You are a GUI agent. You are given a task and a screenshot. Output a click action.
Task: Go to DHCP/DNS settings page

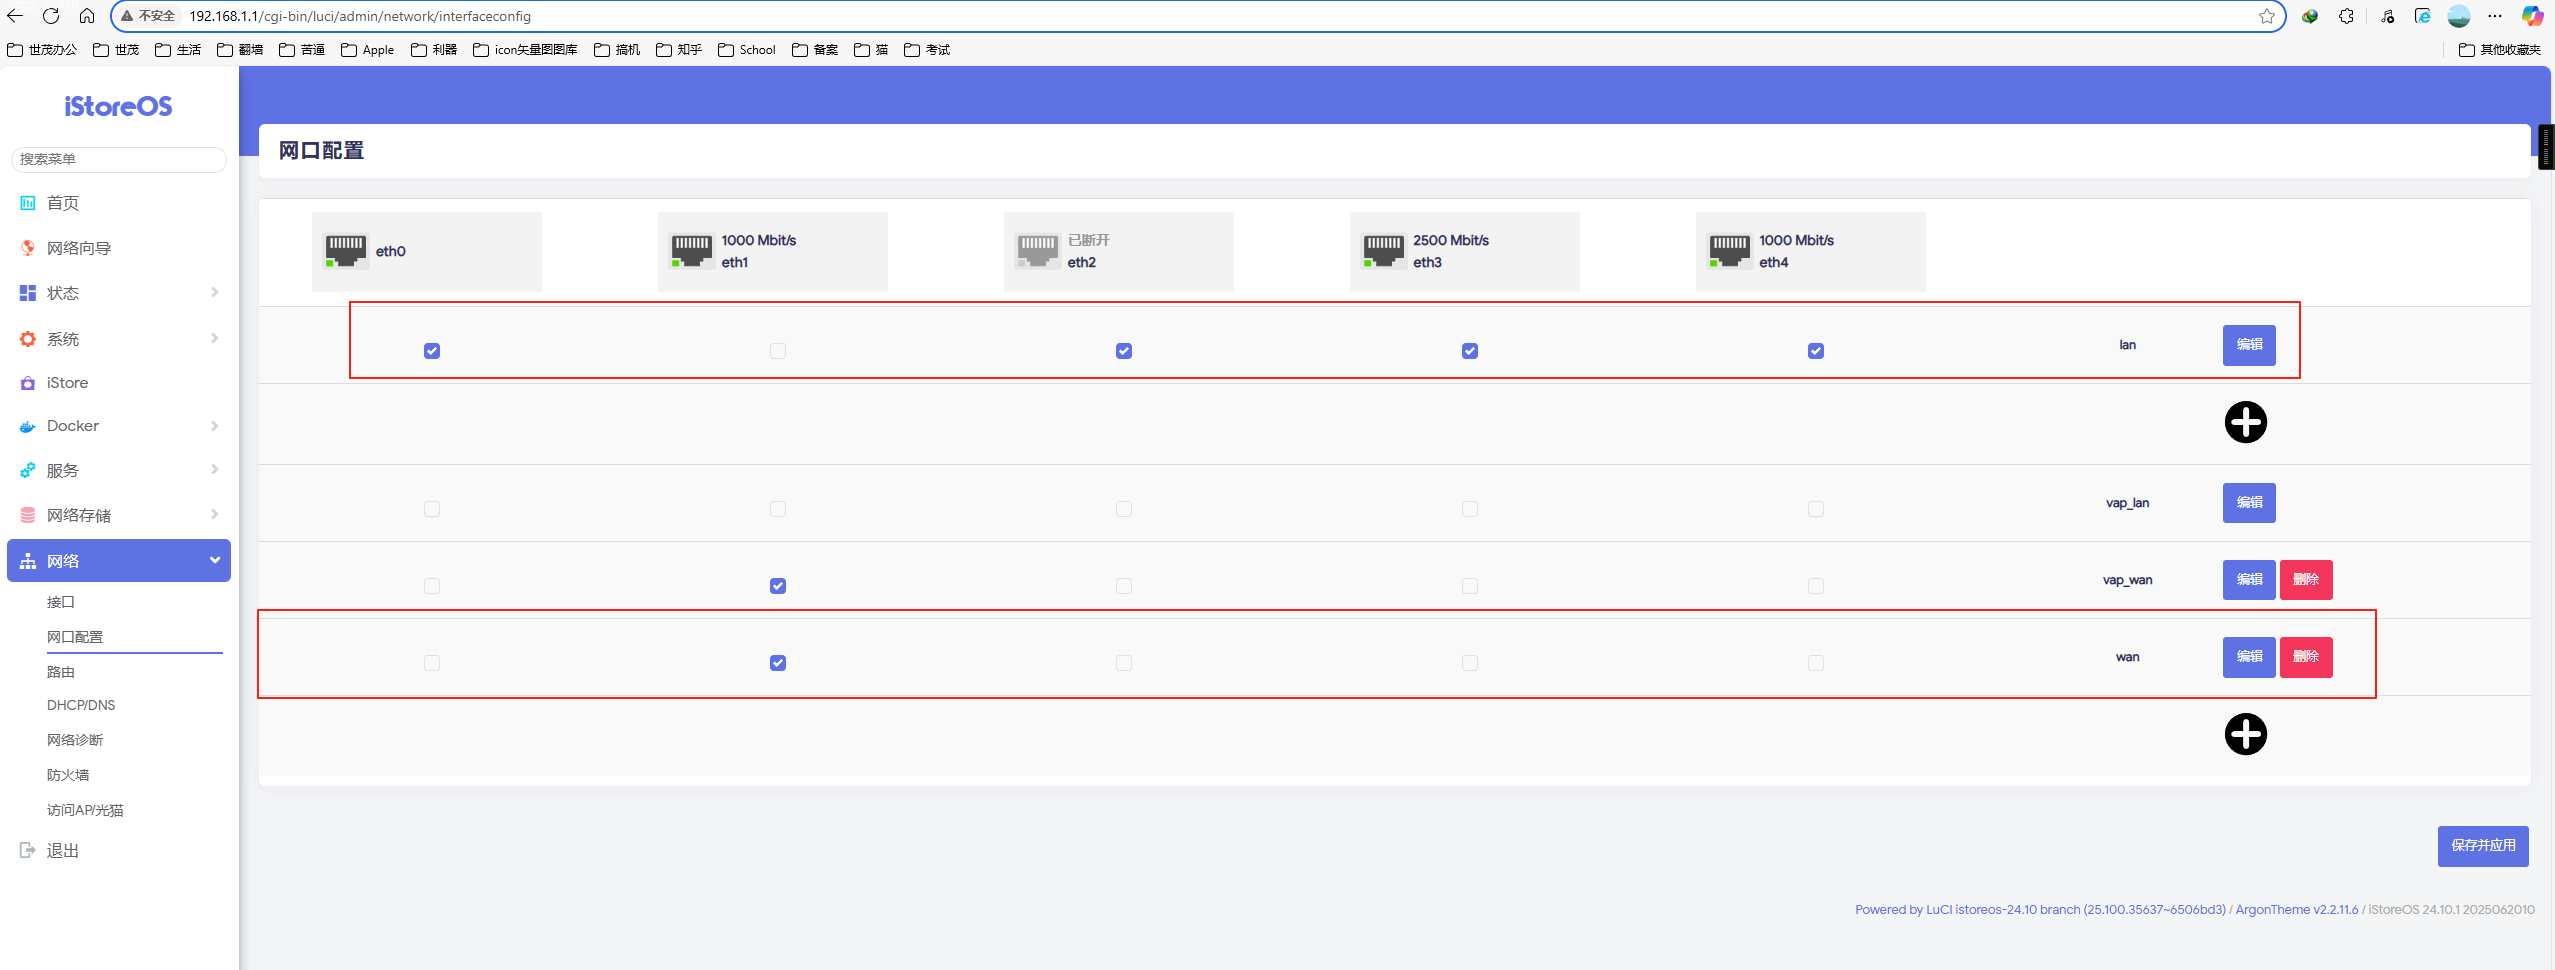[x=81, y=705]
